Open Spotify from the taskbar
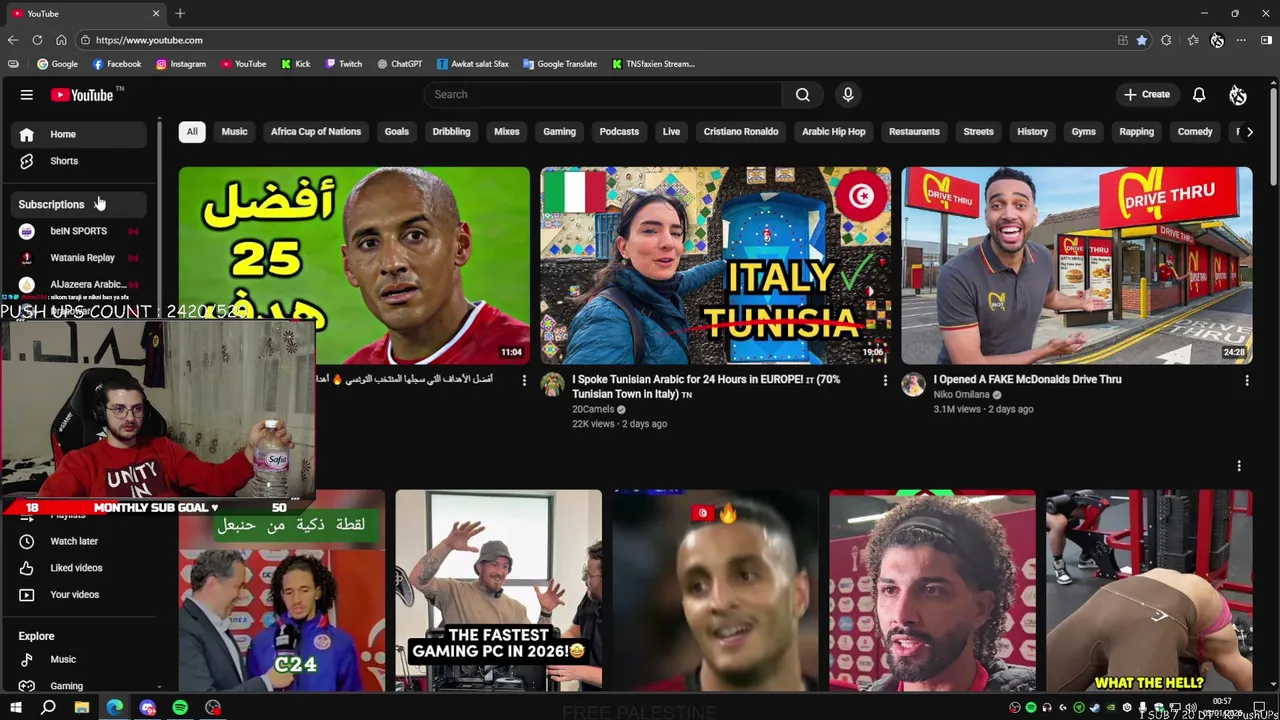Image resolution: width=1280 pixels, height=720 pixels. (180, 708)
